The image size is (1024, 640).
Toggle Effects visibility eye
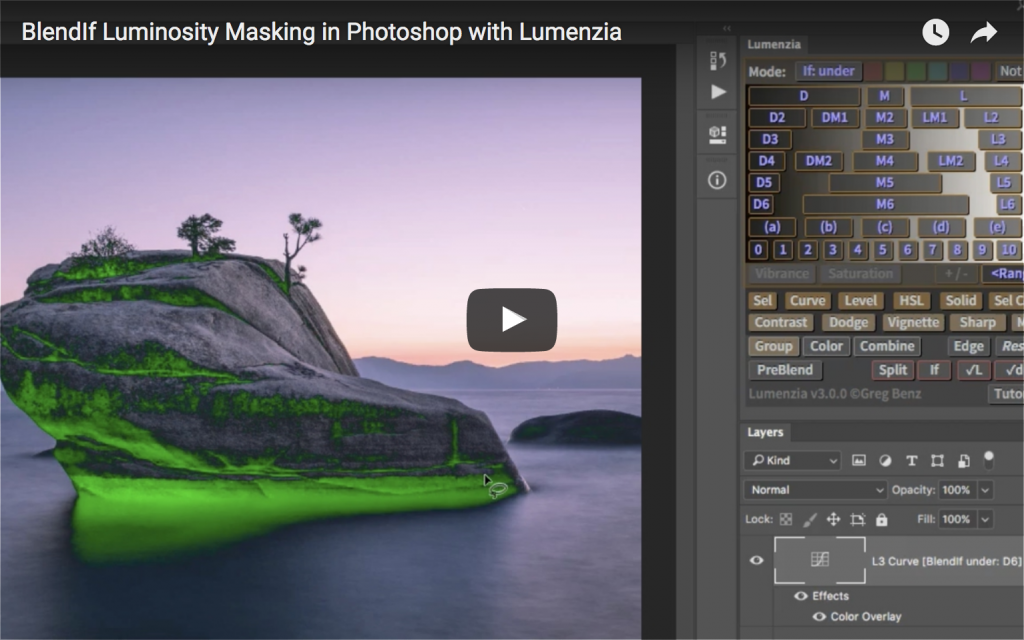[x=801, y=596]
